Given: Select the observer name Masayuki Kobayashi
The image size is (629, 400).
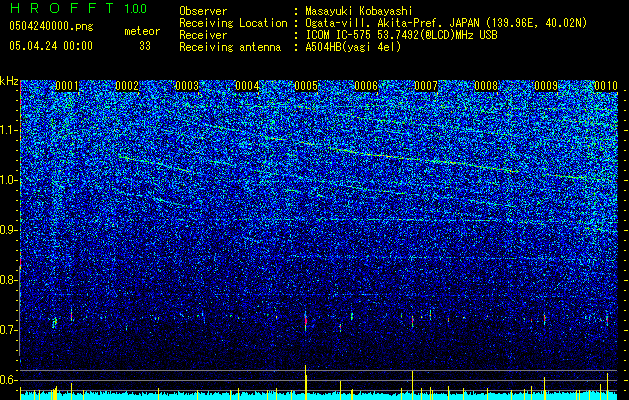Looking at the screenshot, I should click(x=358, y=11).
